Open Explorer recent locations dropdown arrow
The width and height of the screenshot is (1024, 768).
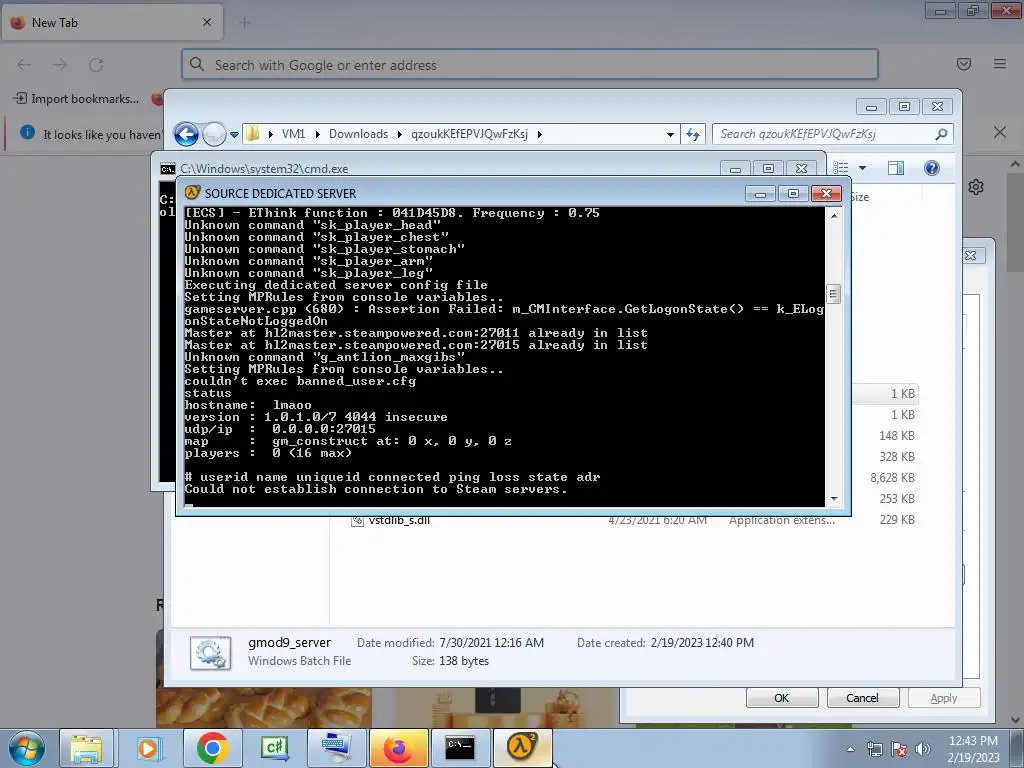(x=234, y=135)
